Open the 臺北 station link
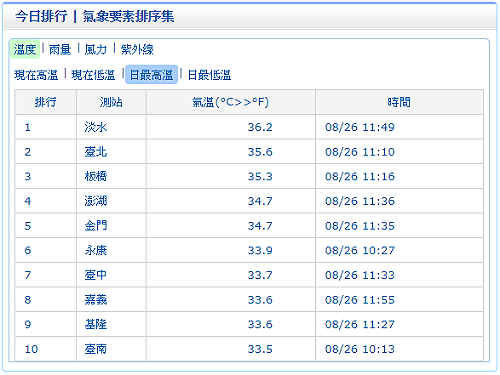 pos(96,152)
